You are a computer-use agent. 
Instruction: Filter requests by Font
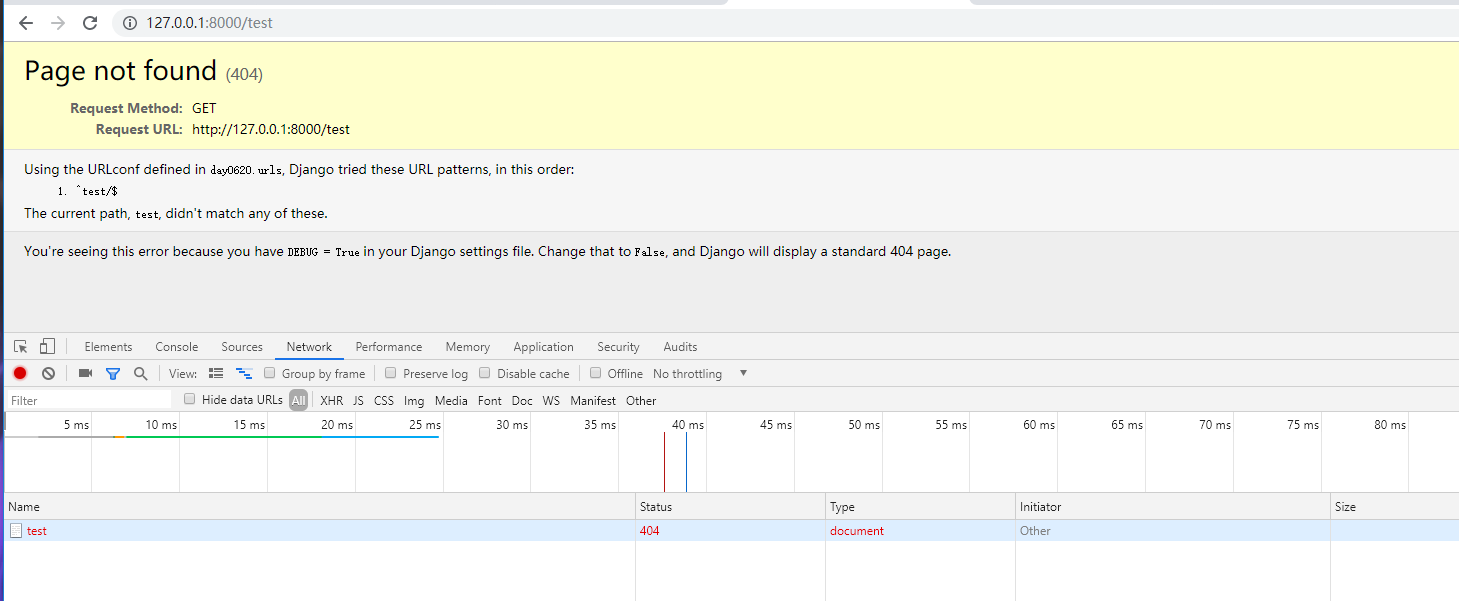tap(490, 400)
